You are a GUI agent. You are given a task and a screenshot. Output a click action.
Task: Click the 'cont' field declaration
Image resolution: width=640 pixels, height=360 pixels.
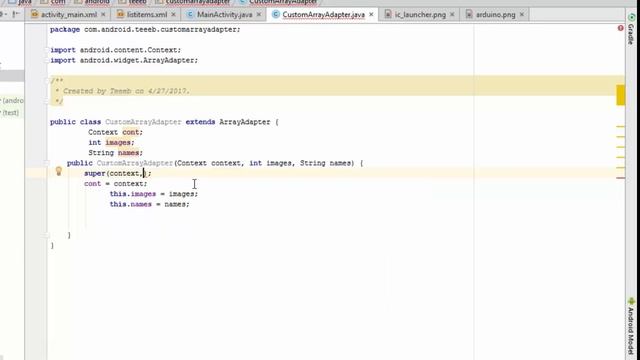(x=131, y=132)
